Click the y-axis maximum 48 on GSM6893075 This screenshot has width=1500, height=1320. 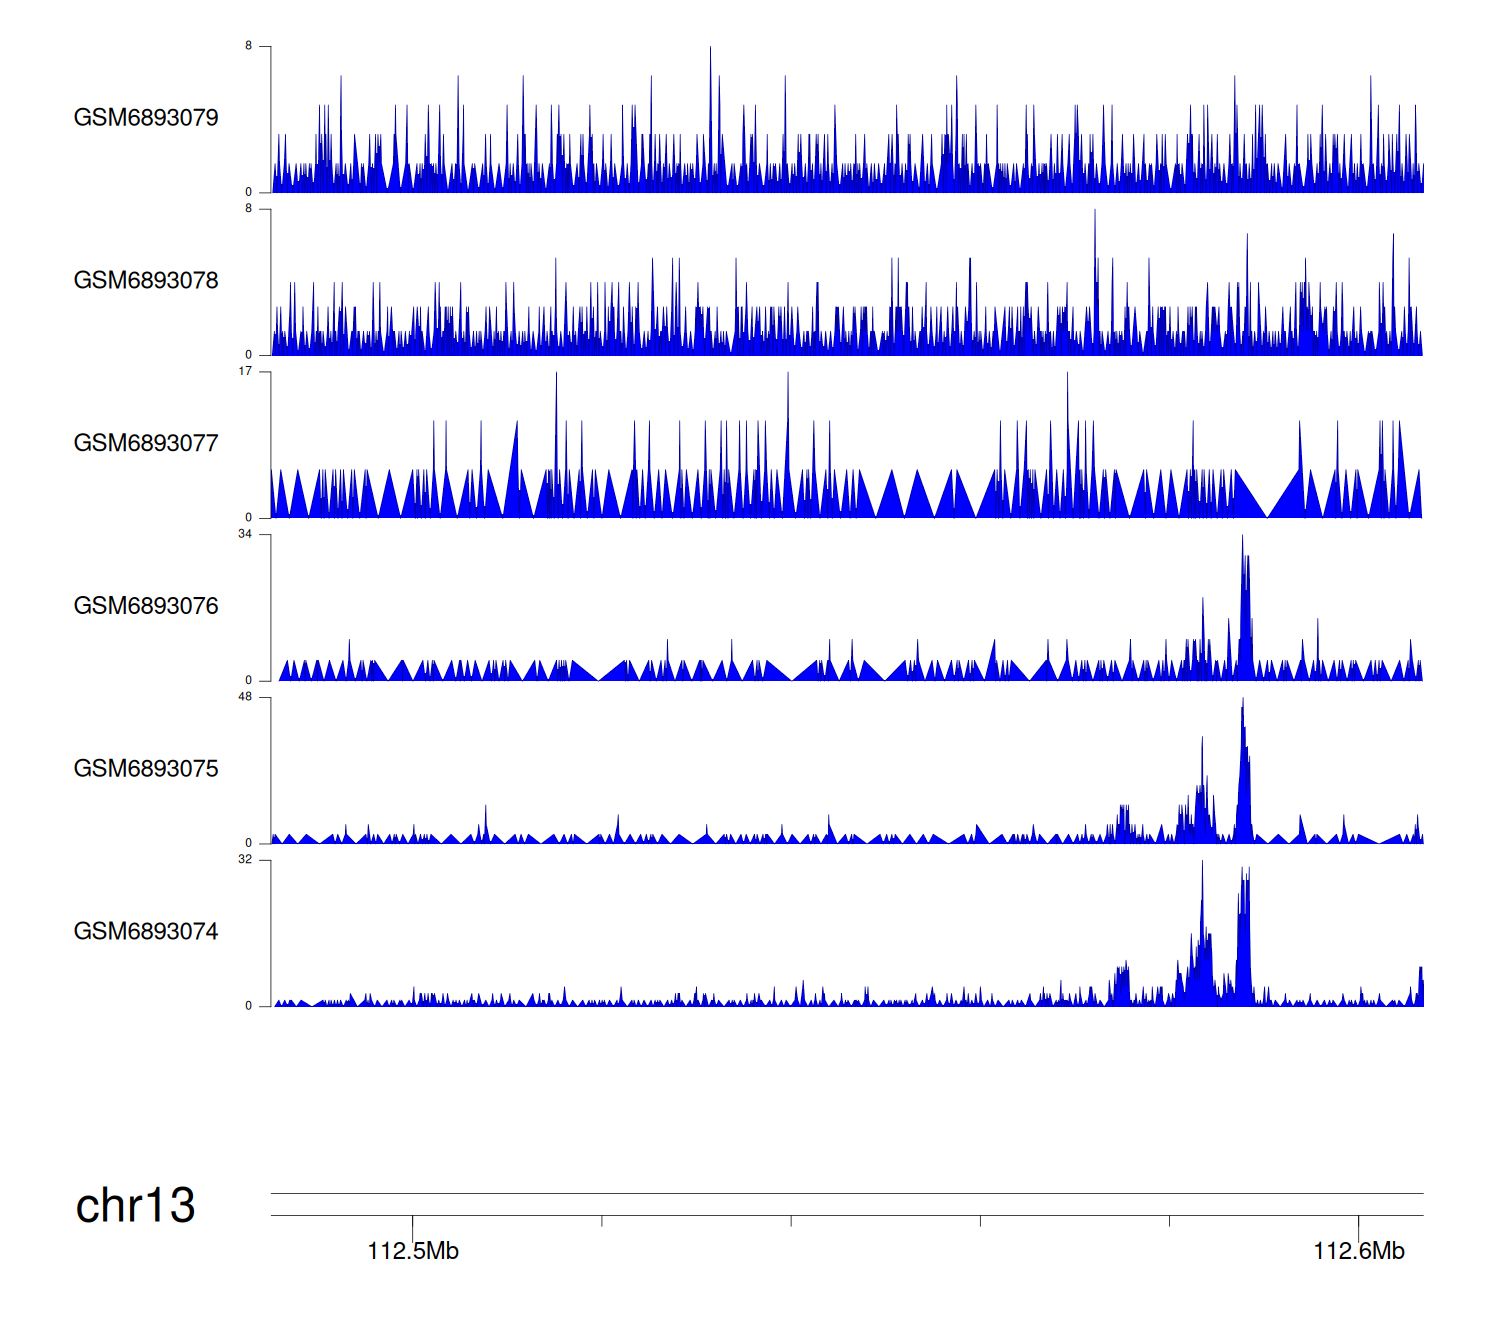pos(245,697)
